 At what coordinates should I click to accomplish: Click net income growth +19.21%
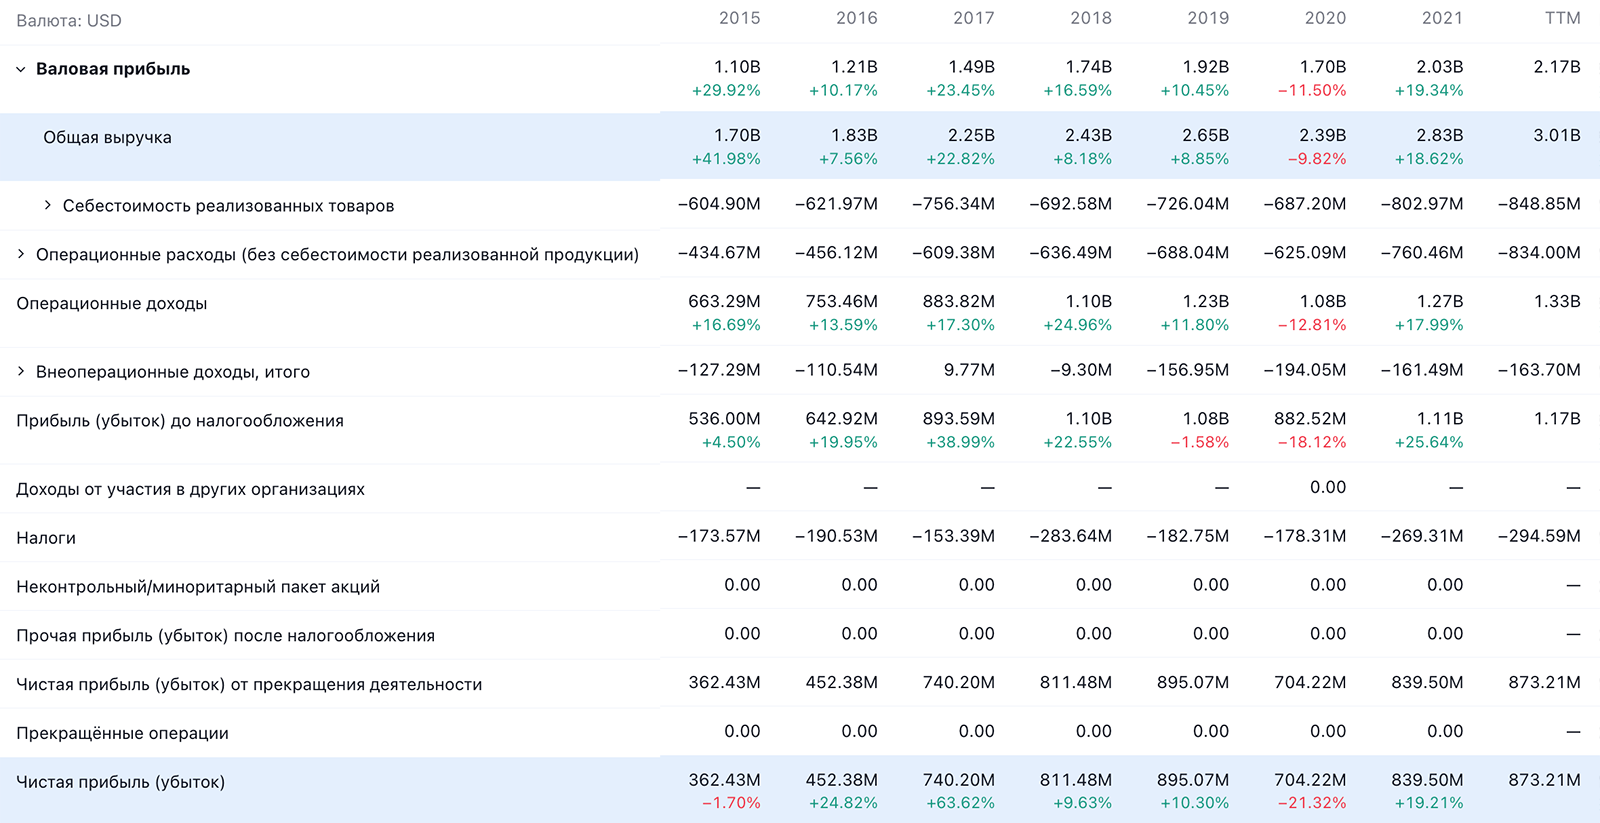(x=1429, y=803)
